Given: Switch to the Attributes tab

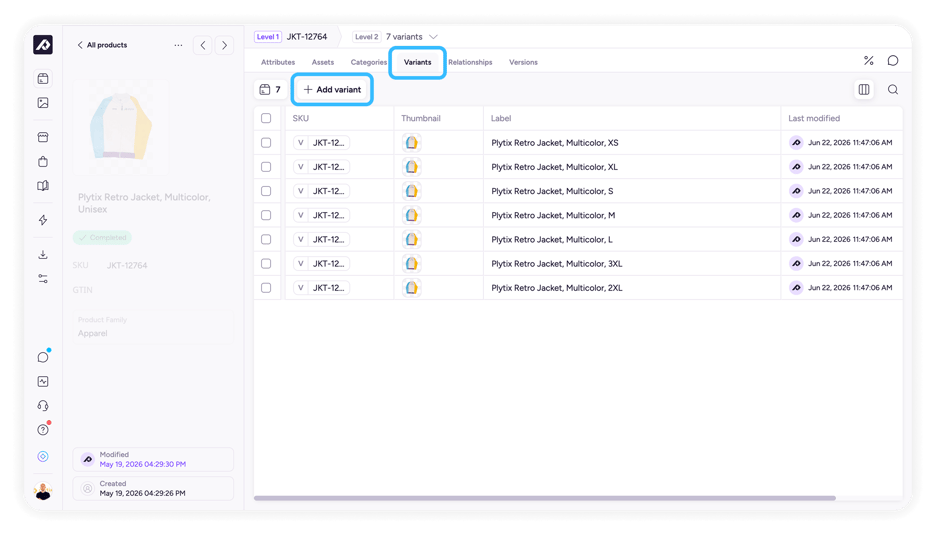Looking at the screenshot, I should (278, 62).
